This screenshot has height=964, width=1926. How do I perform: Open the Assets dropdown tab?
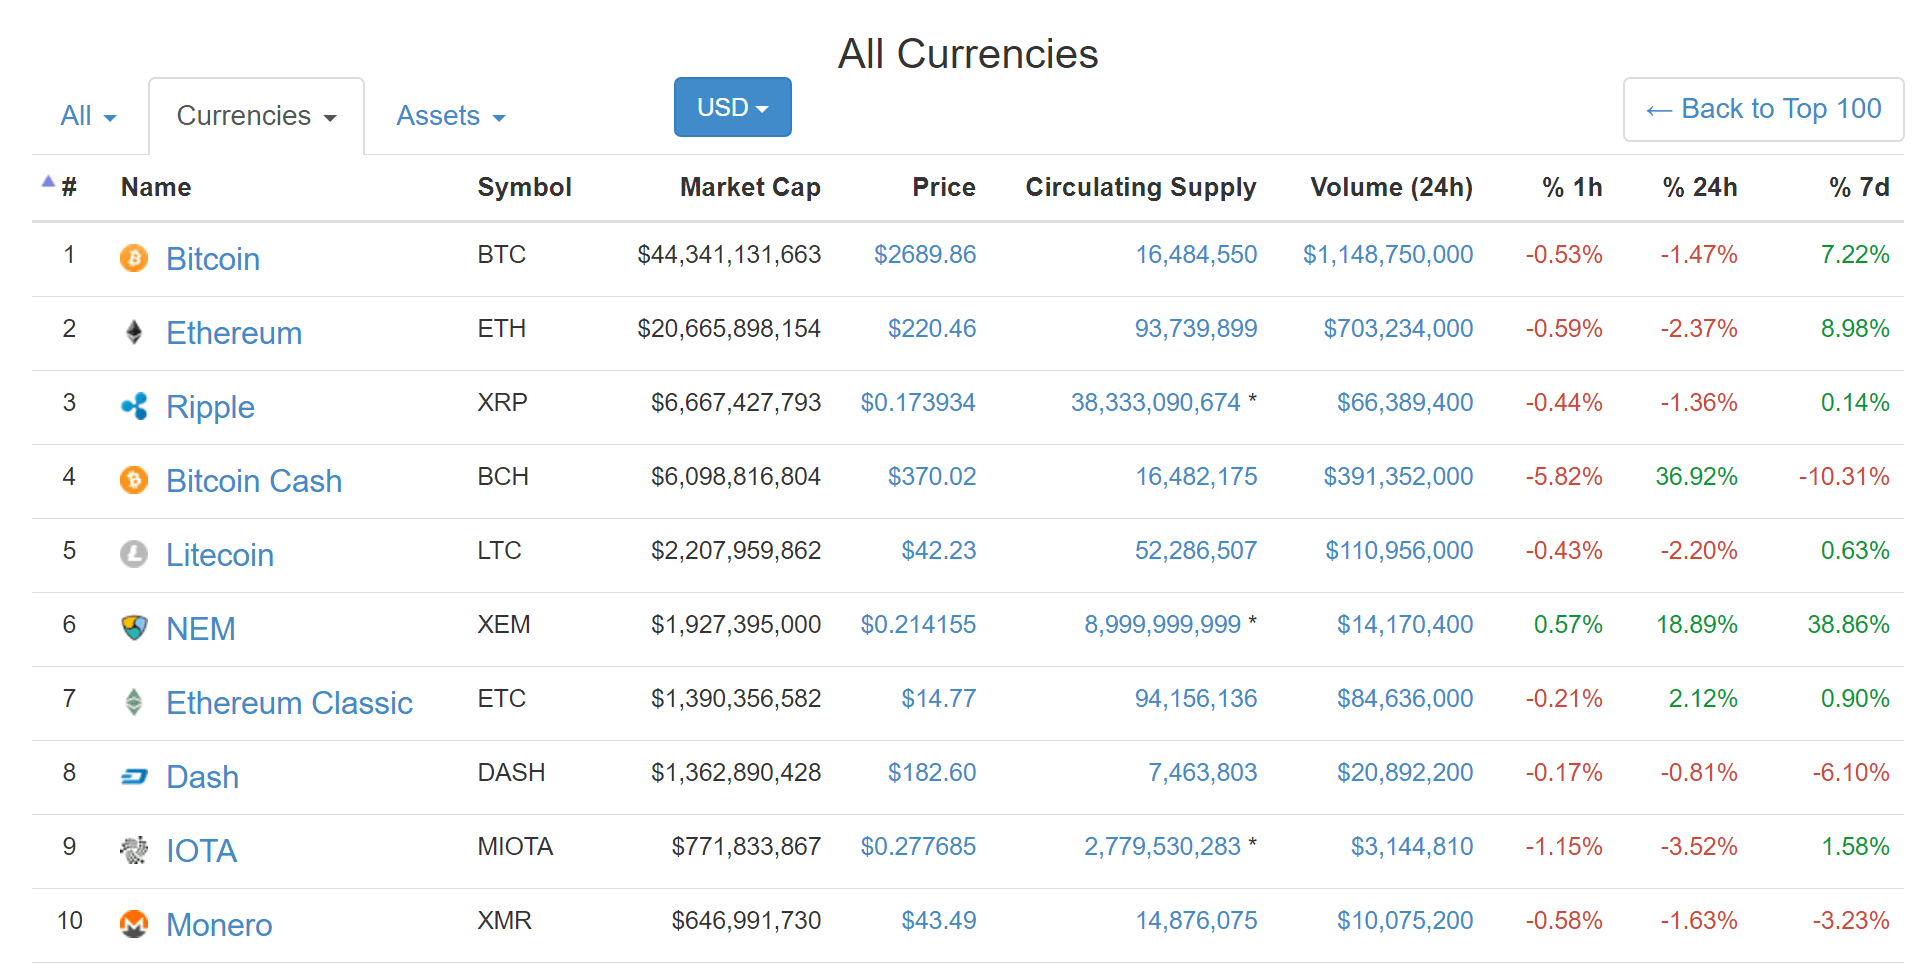coord(451,116)
